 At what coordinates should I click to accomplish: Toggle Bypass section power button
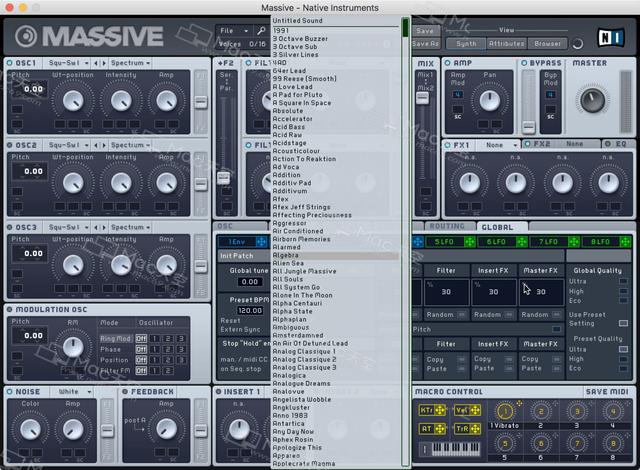point(524,63)
